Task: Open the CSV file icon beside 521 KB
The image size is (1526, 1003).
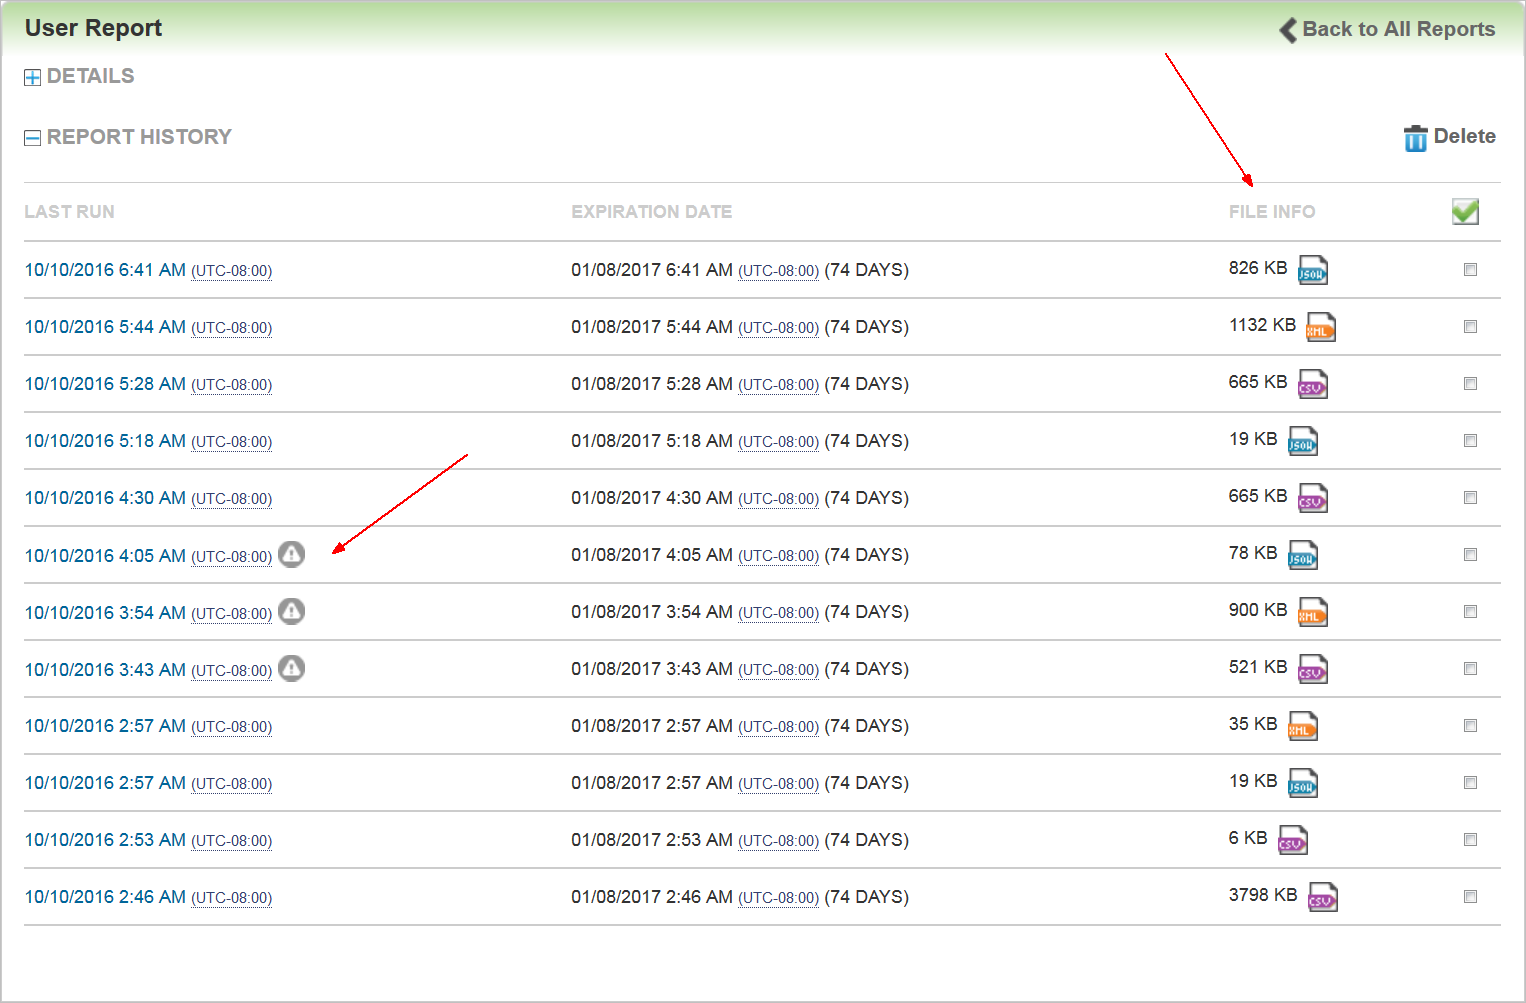Action: [x=1312, y=669]
